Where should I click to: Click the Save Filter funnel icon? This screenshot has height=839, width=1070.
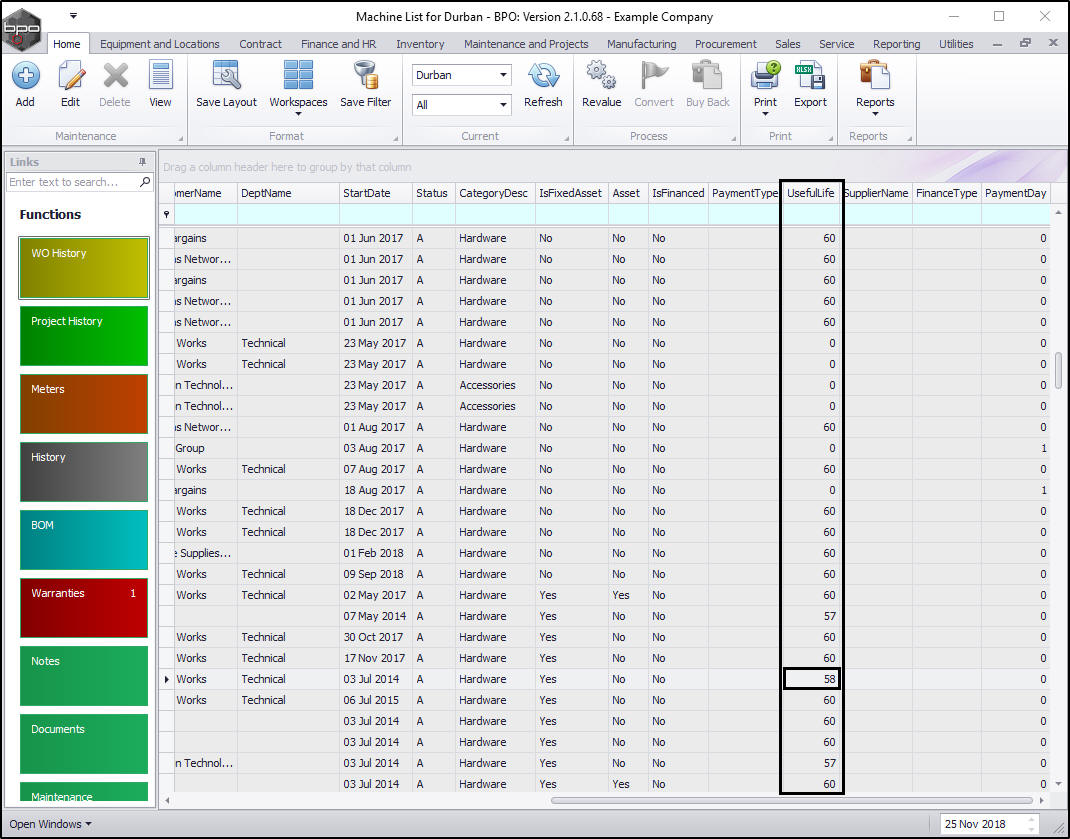click(365, 76)
